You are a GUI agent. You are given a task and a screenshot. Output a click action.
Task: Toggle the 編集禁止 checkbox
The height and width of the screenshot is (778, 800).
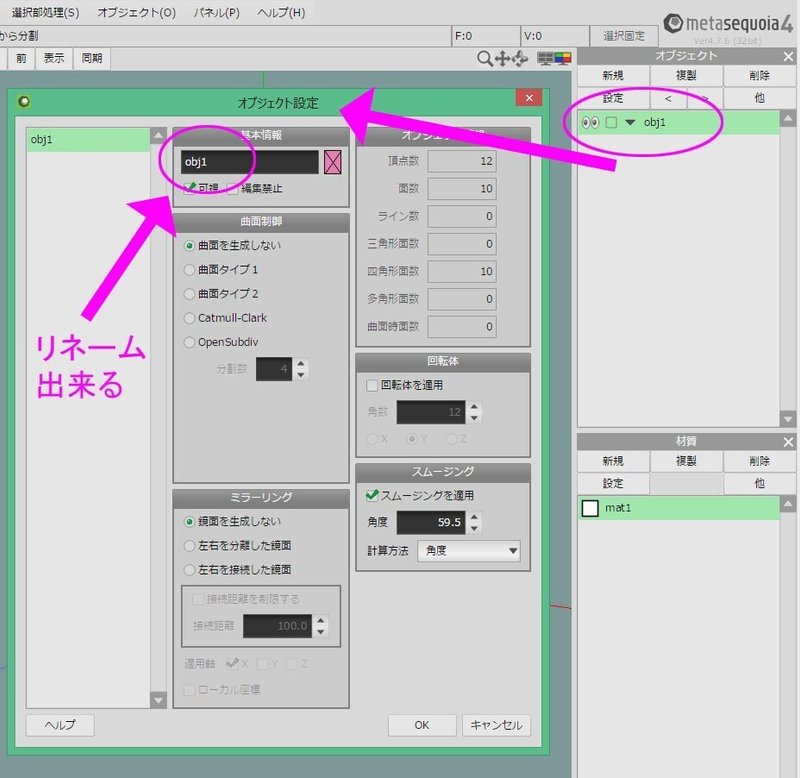233,189
